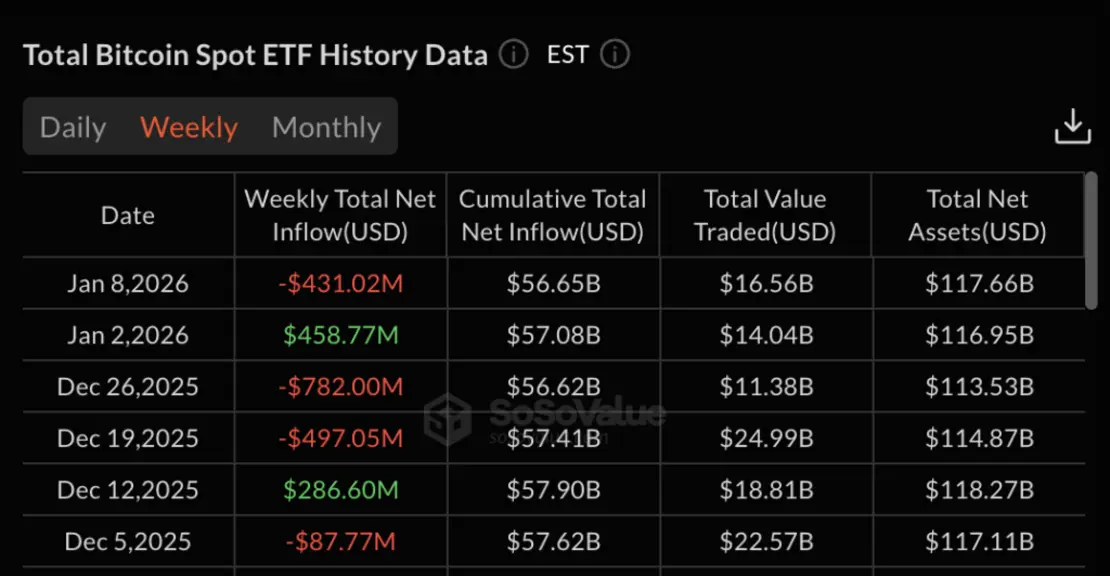
Task: Click the EST timezone label
Action: pos(567,55)
